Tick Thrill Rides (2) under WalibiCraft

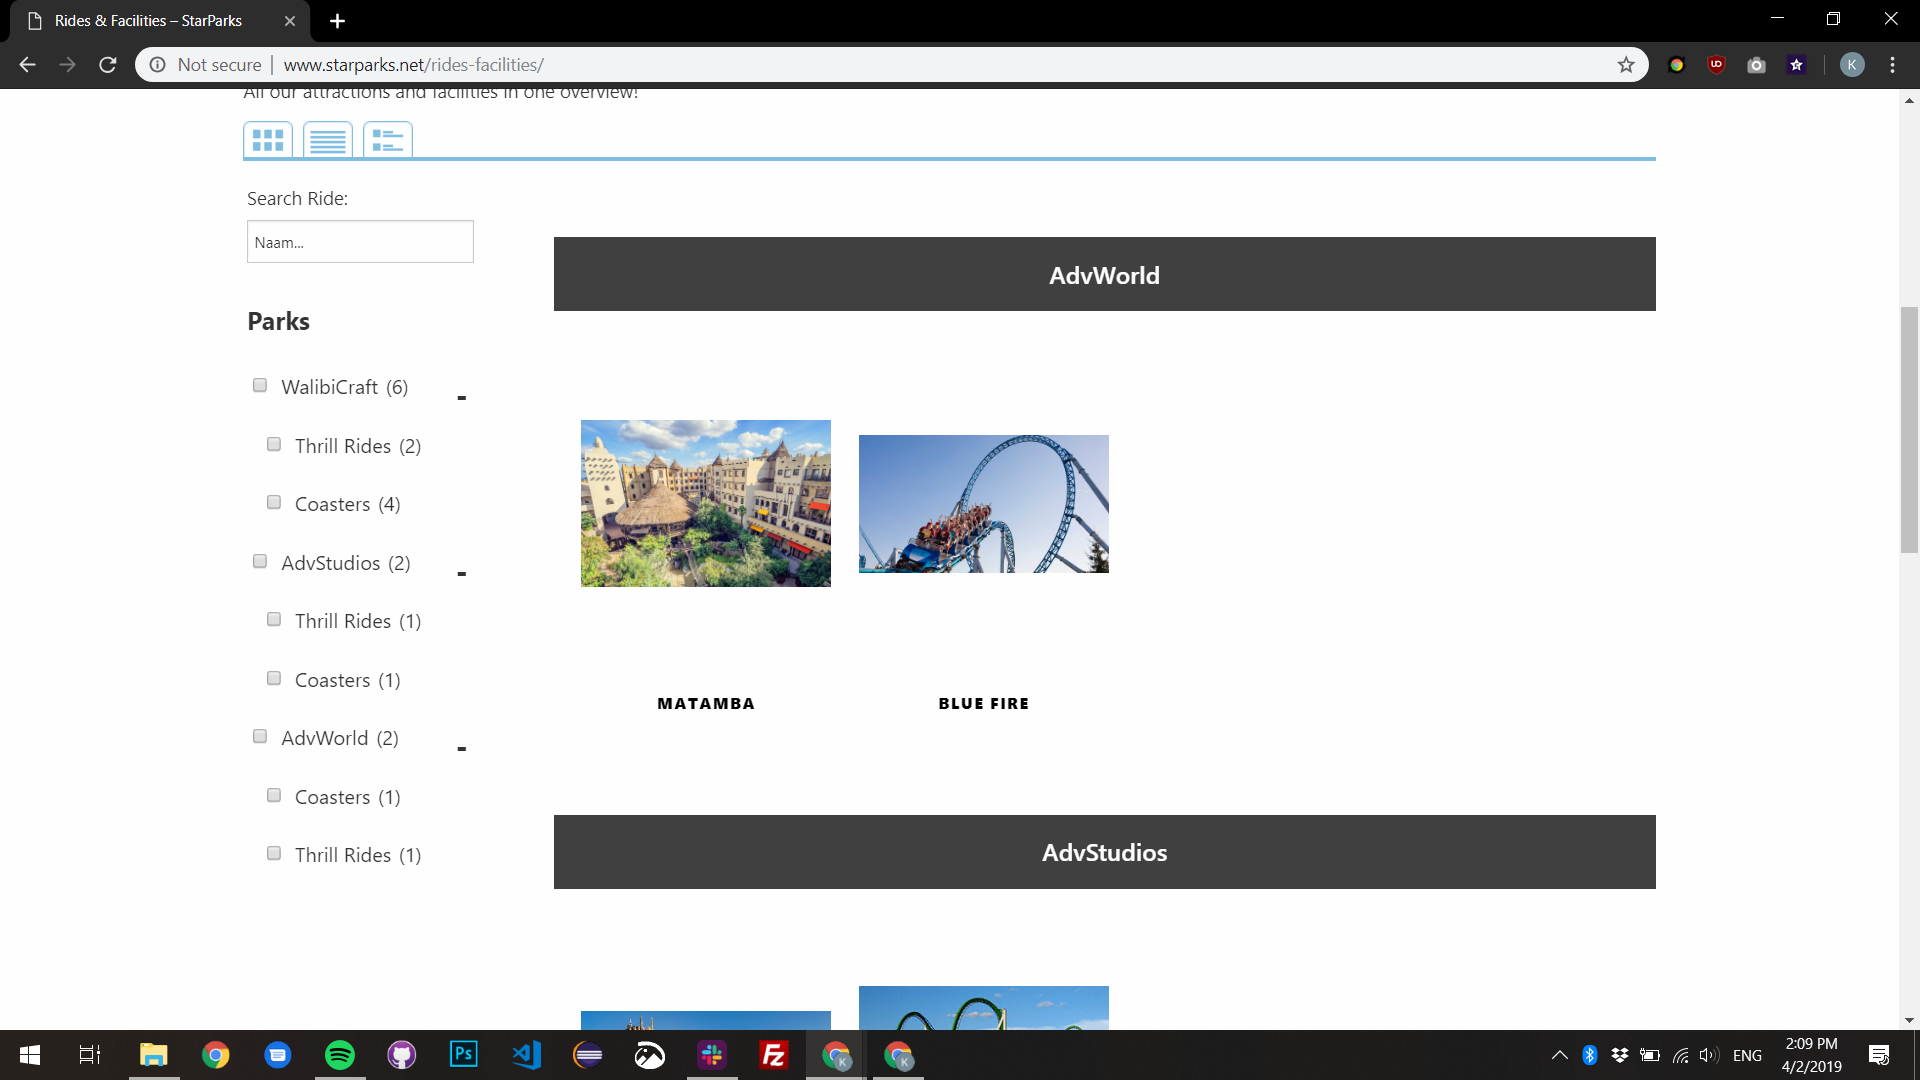(274, 444)
